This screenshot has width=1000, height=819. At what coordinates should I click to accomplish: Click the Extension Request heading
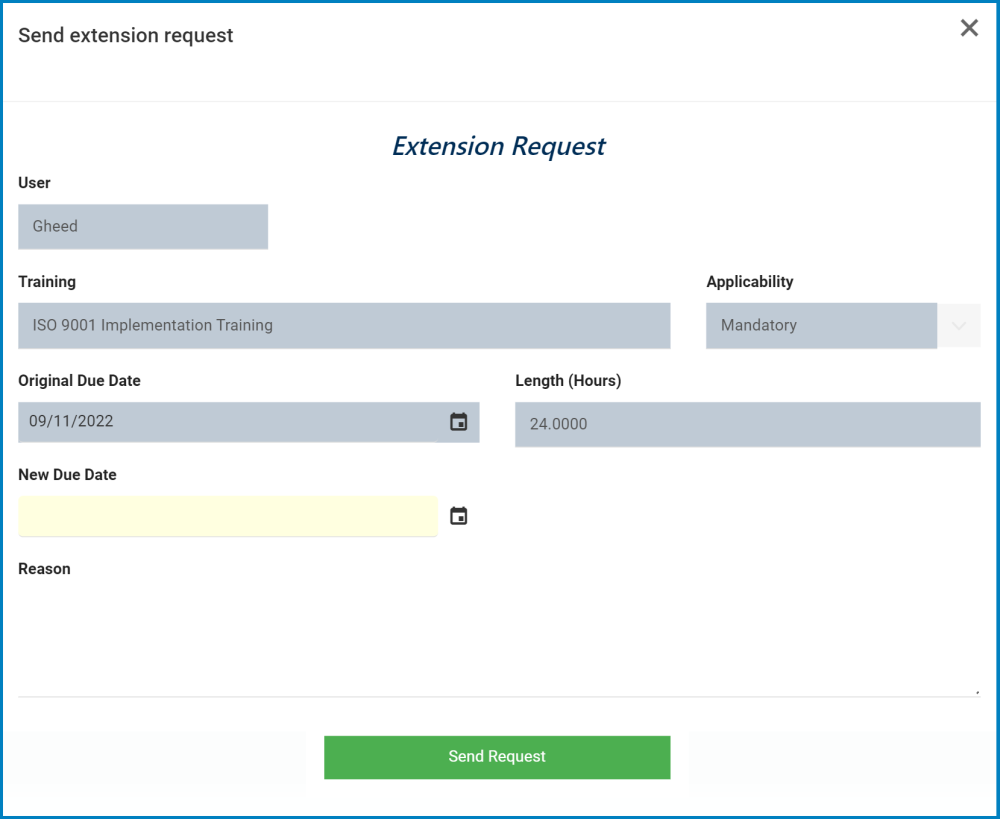pyautogui.click(x=499, y=146)
